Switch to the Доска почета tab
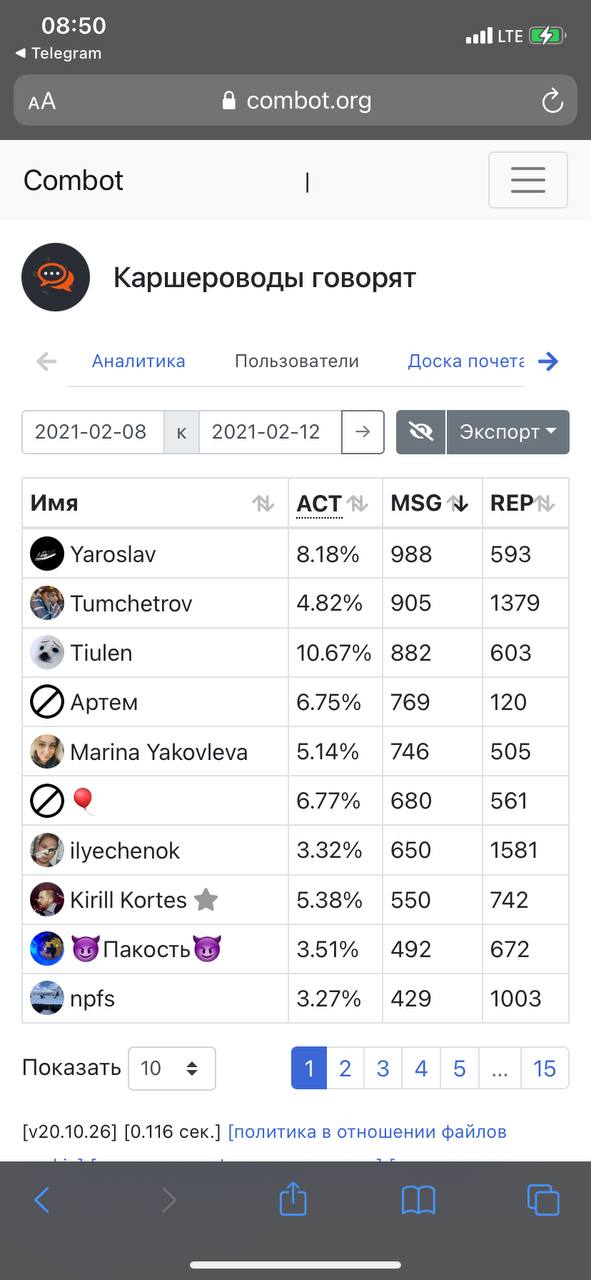This screenshot has width=591, height=1280. [x=466, y=361]
